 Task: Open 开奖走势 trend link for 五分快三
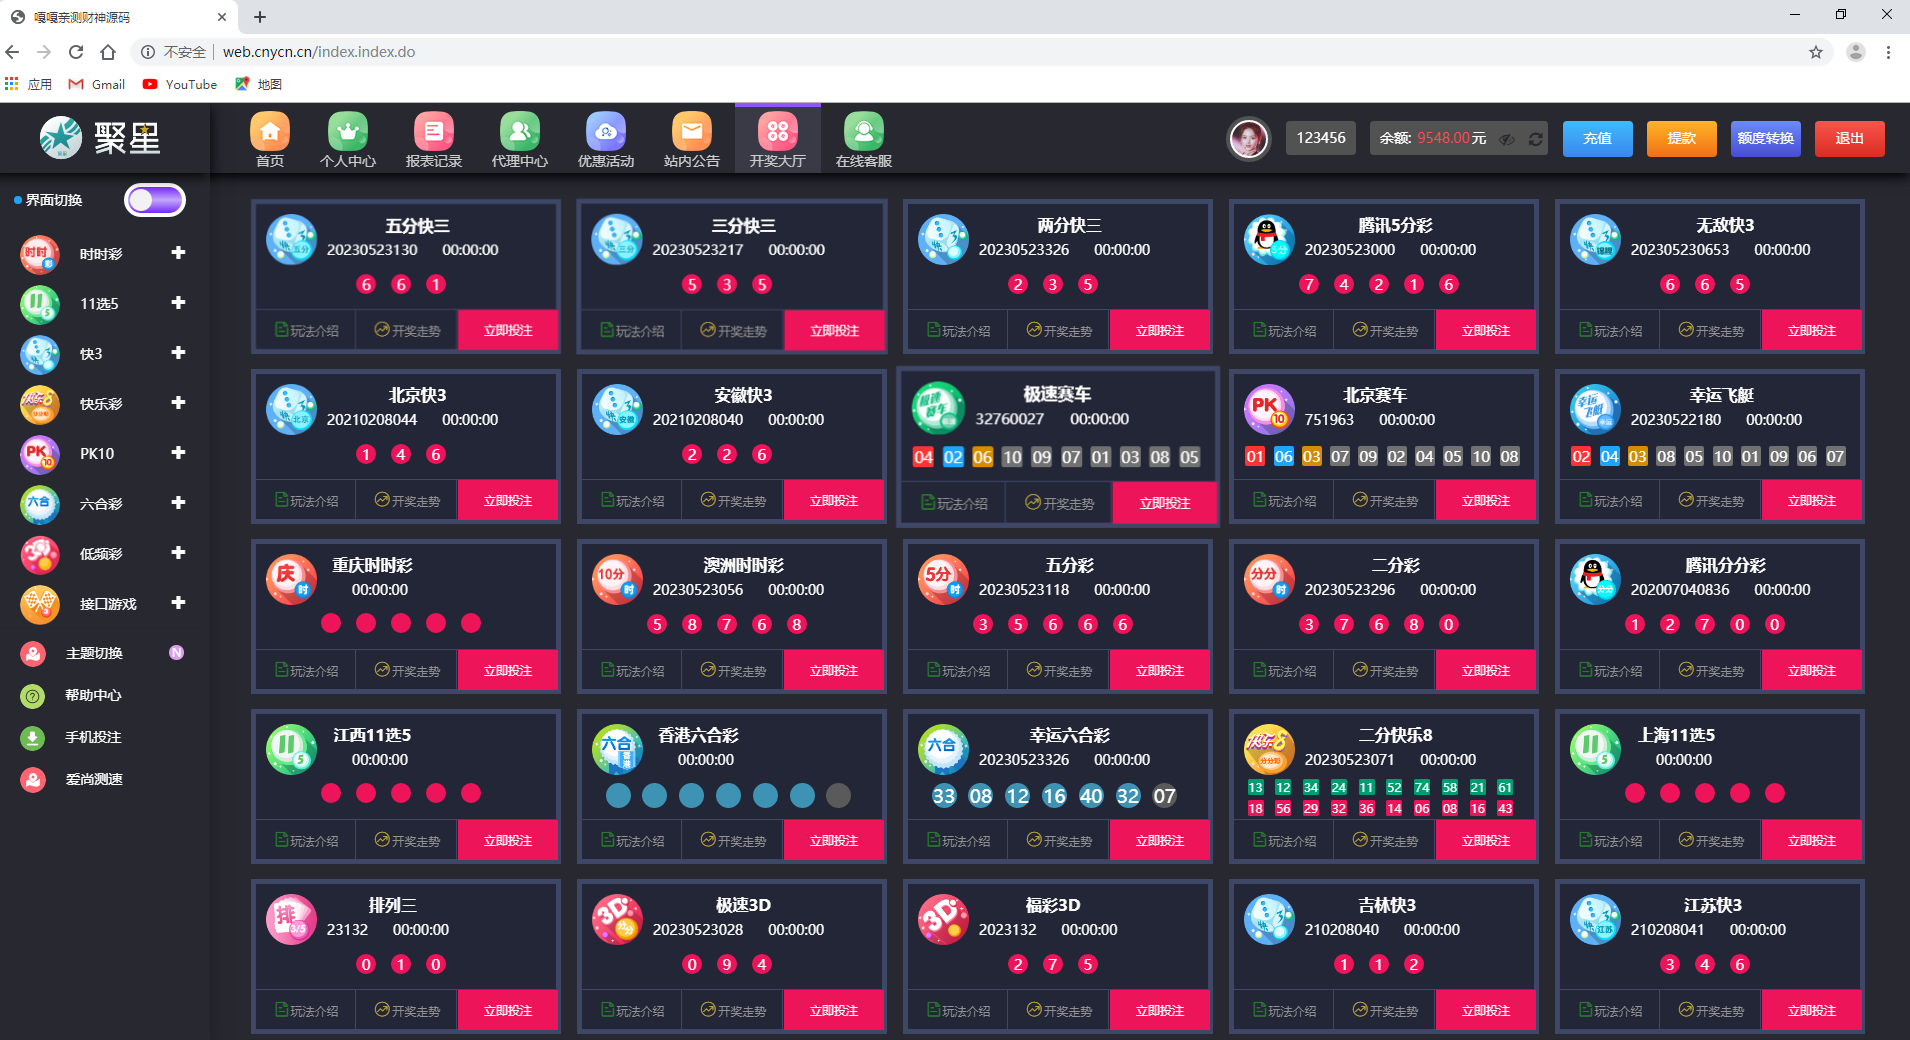point(407,331)
